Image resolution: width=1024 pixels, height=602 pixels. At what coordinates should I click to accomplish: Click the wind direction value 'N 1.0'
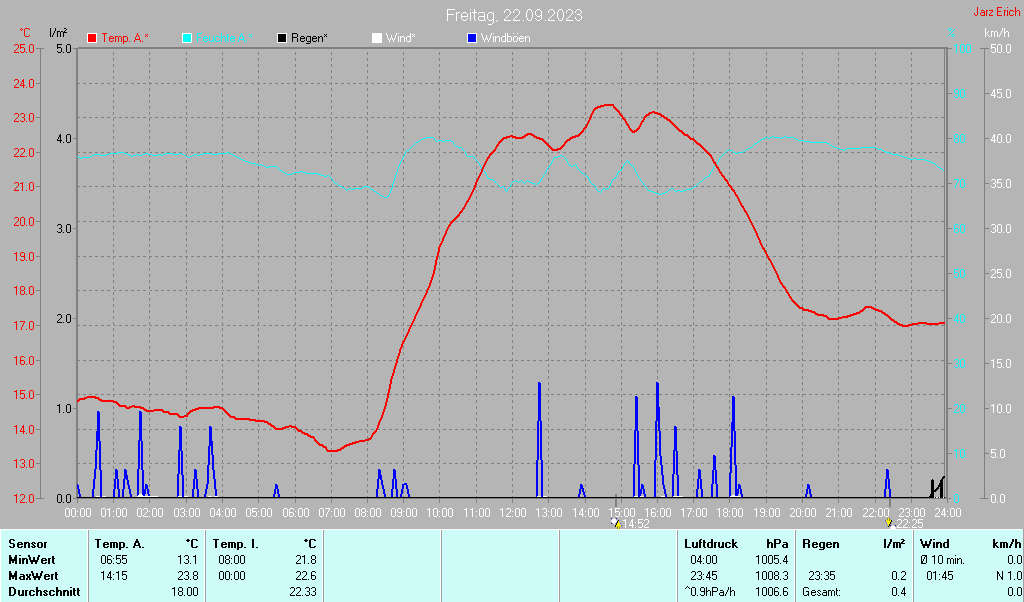(1009, 577)
